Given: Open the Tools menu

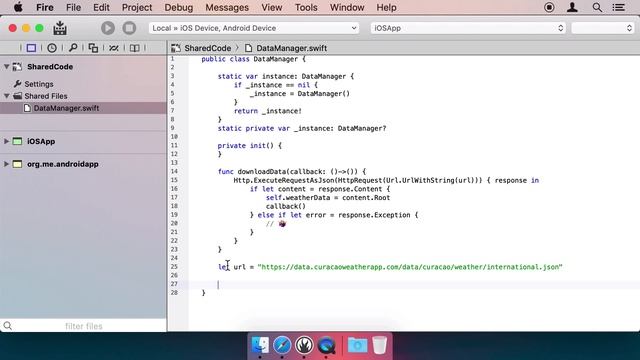Looking at the screenshot, I should (306, 7).
